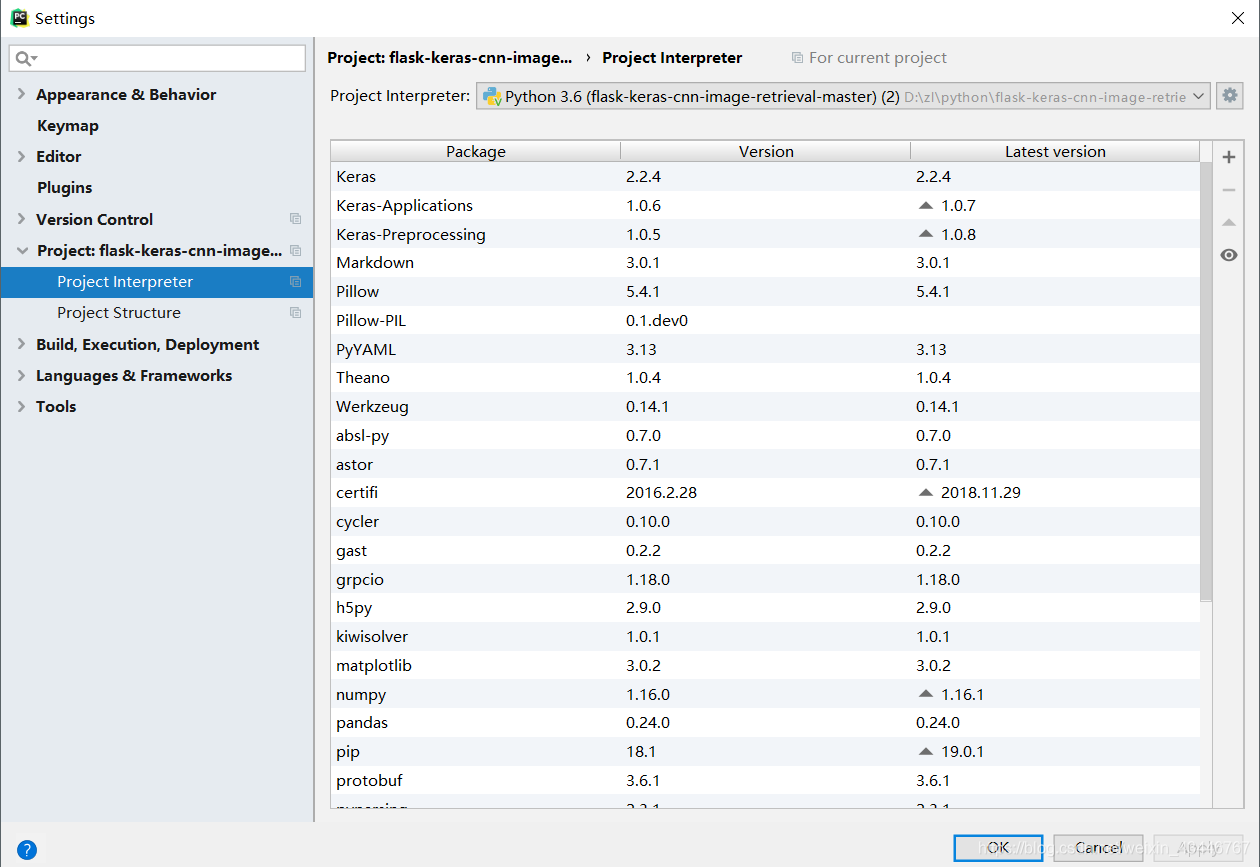1260x867 pixels.
Task: Select the astor package row
Action: pos(766,464)
